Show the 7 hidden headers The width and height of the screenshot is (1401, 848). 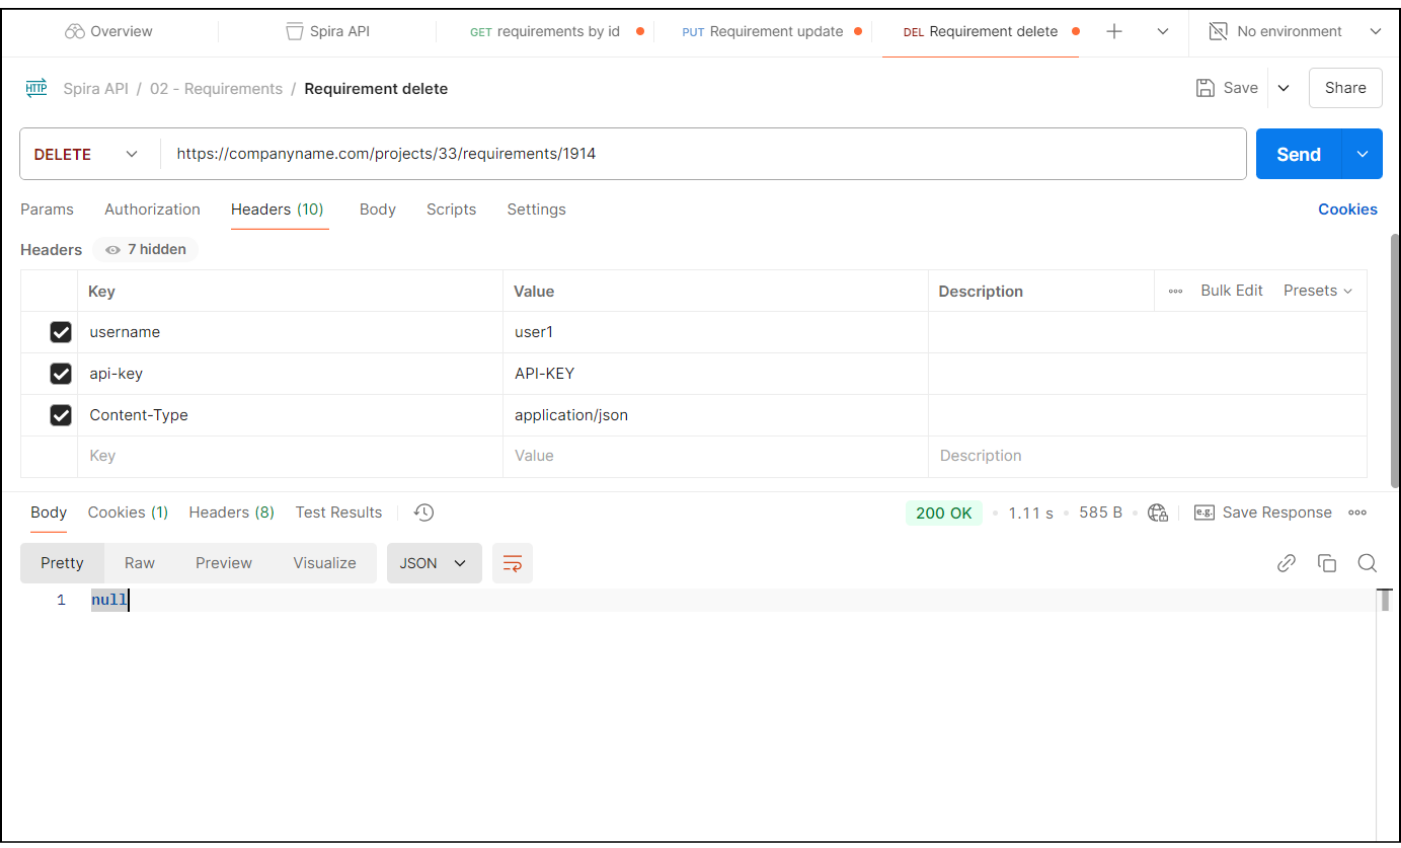pyautogui.click(x=146, y=249)
